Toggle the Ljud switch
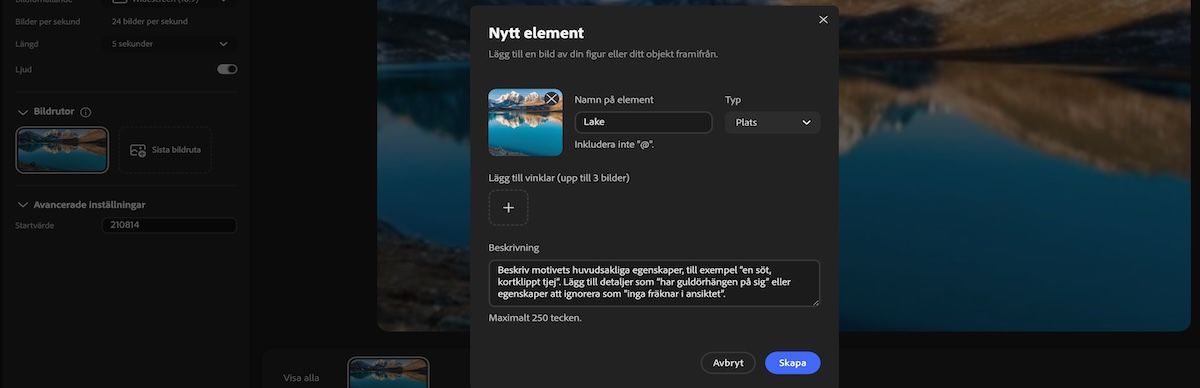The height and width of the screenshot is (388, 1200). [227, 69]
